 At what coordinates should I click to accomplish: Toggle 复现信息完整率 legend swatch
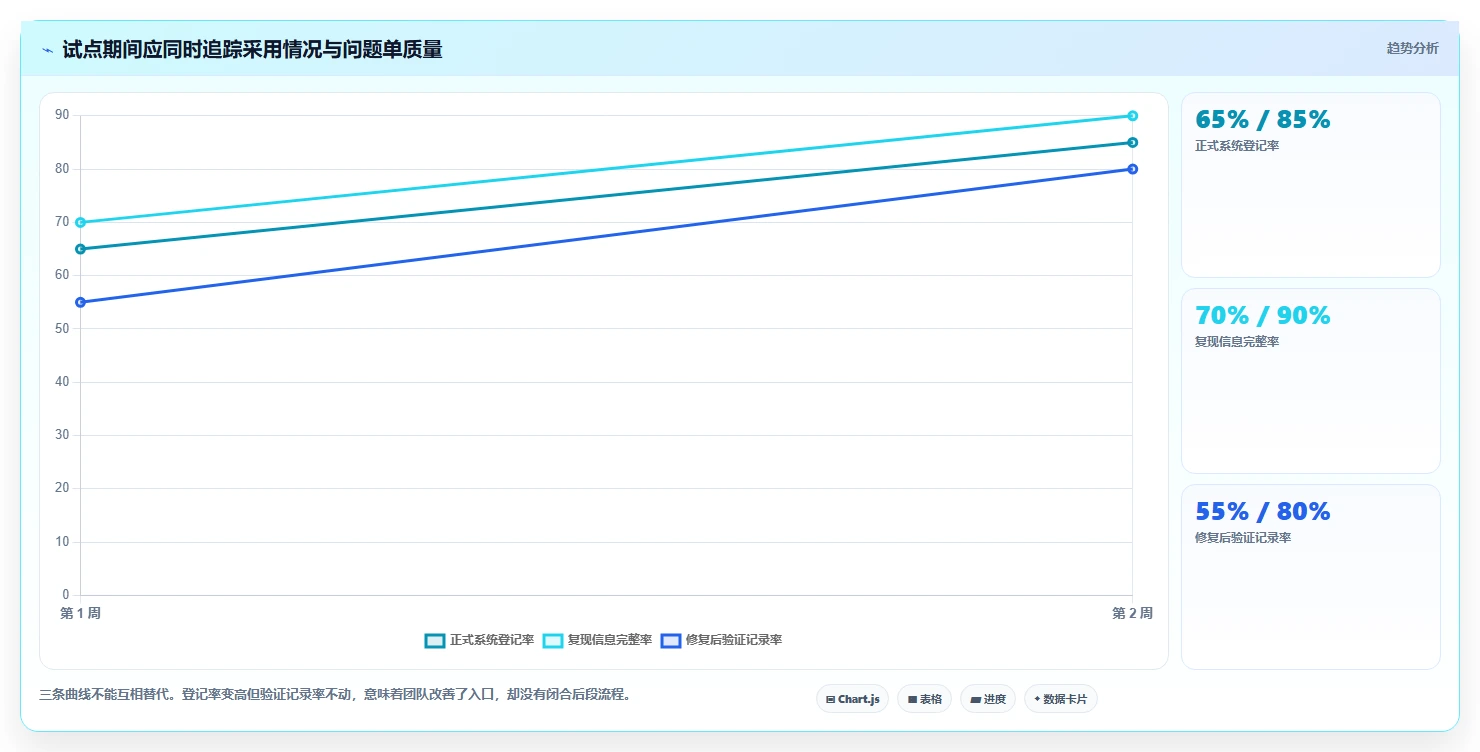pyautogui.click(x=553, y=640)
